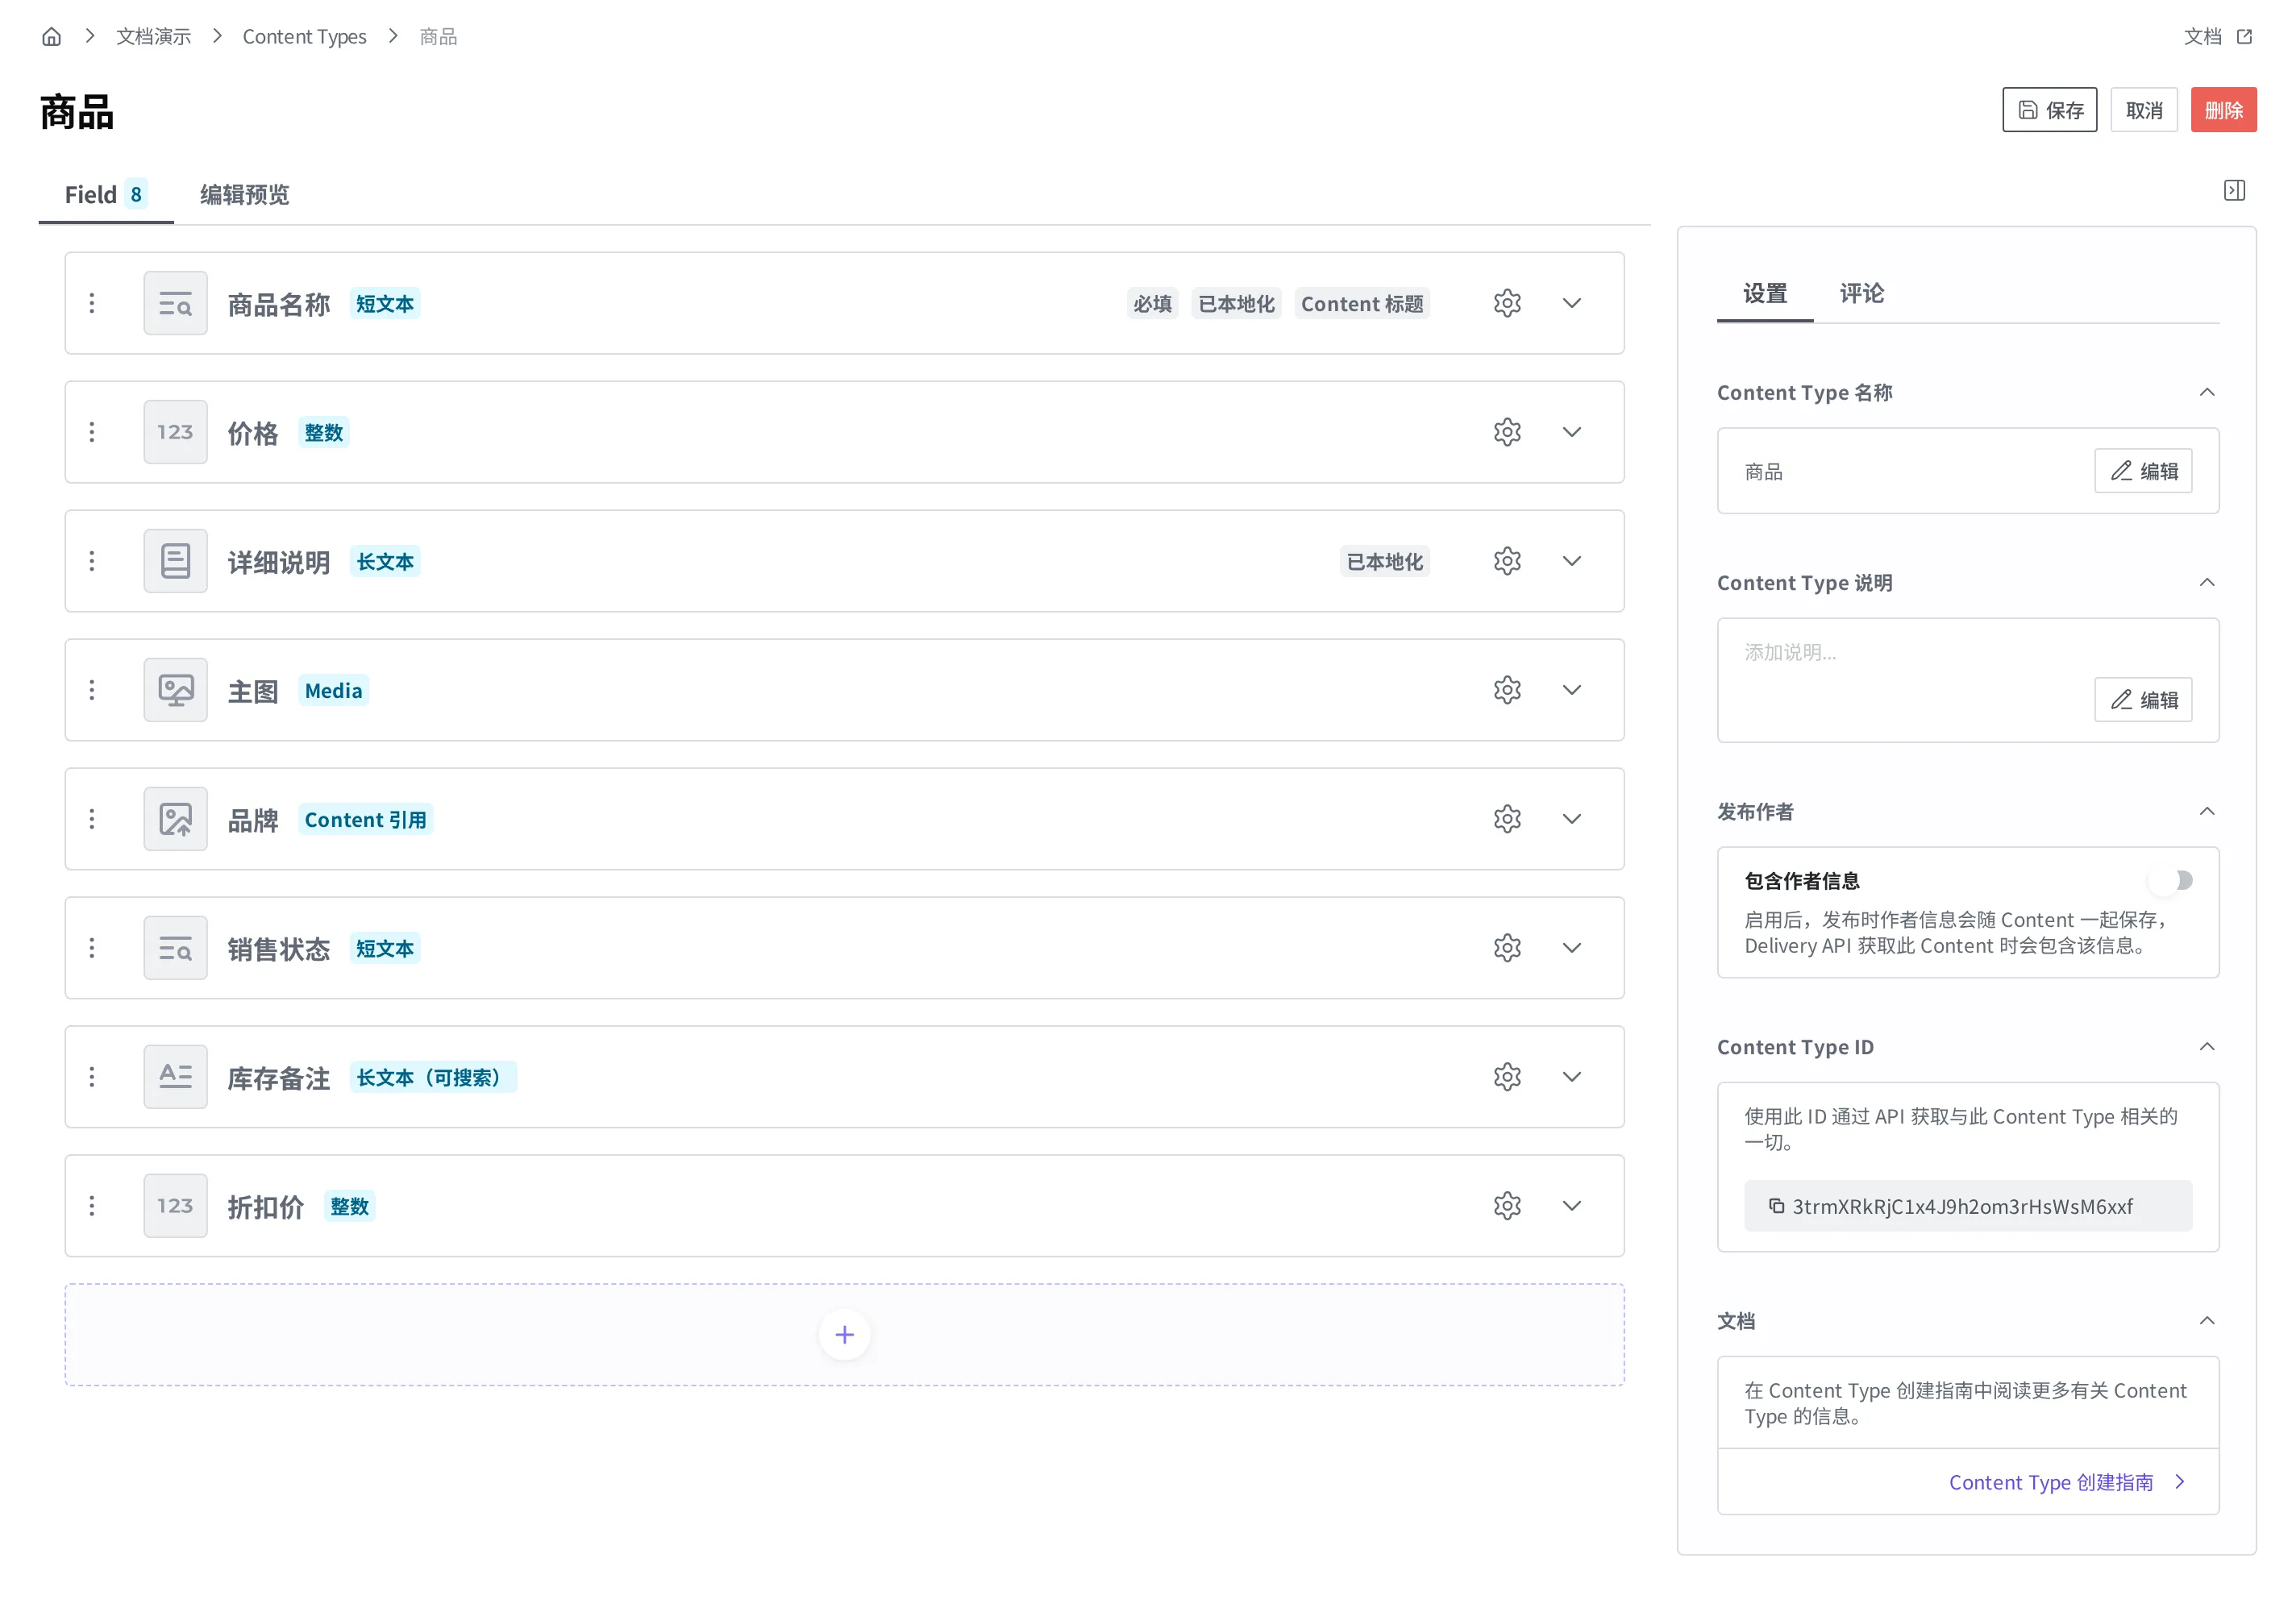The width and height of the screenshot is (2296, 1612).
Task: Click the 取消 button
Action: 2144,110
